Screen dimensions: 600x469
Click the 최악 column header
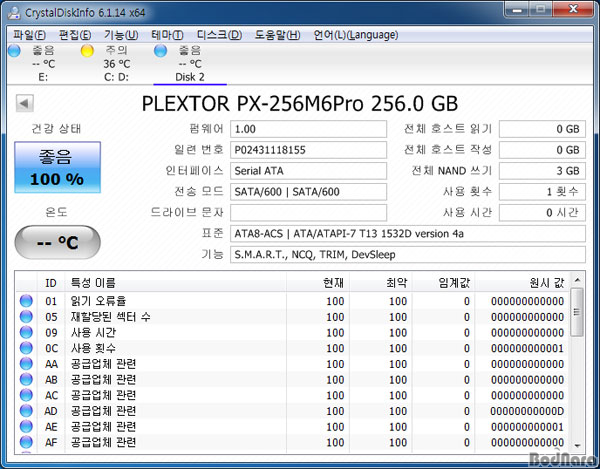(x=381, y=283)
